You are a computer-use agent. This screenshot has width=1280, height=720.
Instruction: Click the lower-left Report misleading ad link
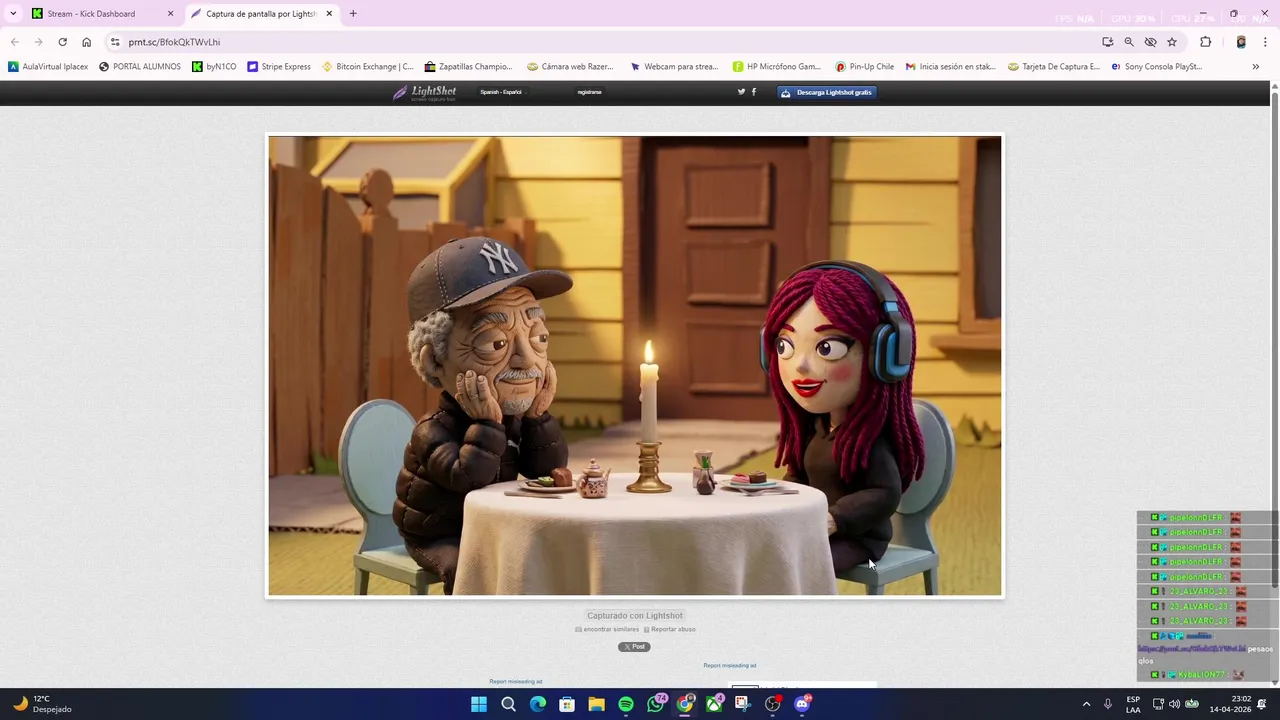516,682
